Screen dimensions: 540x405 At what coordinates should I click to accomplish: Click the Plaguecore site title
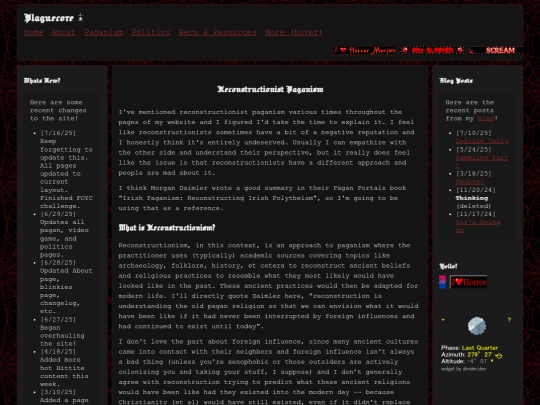pos(49,18)
